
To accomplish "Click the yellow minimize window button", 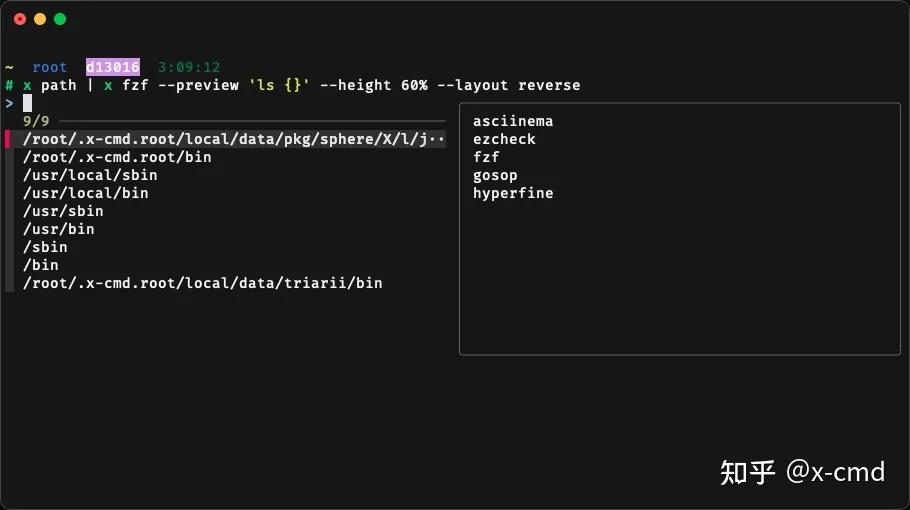I will coord(40,19).
